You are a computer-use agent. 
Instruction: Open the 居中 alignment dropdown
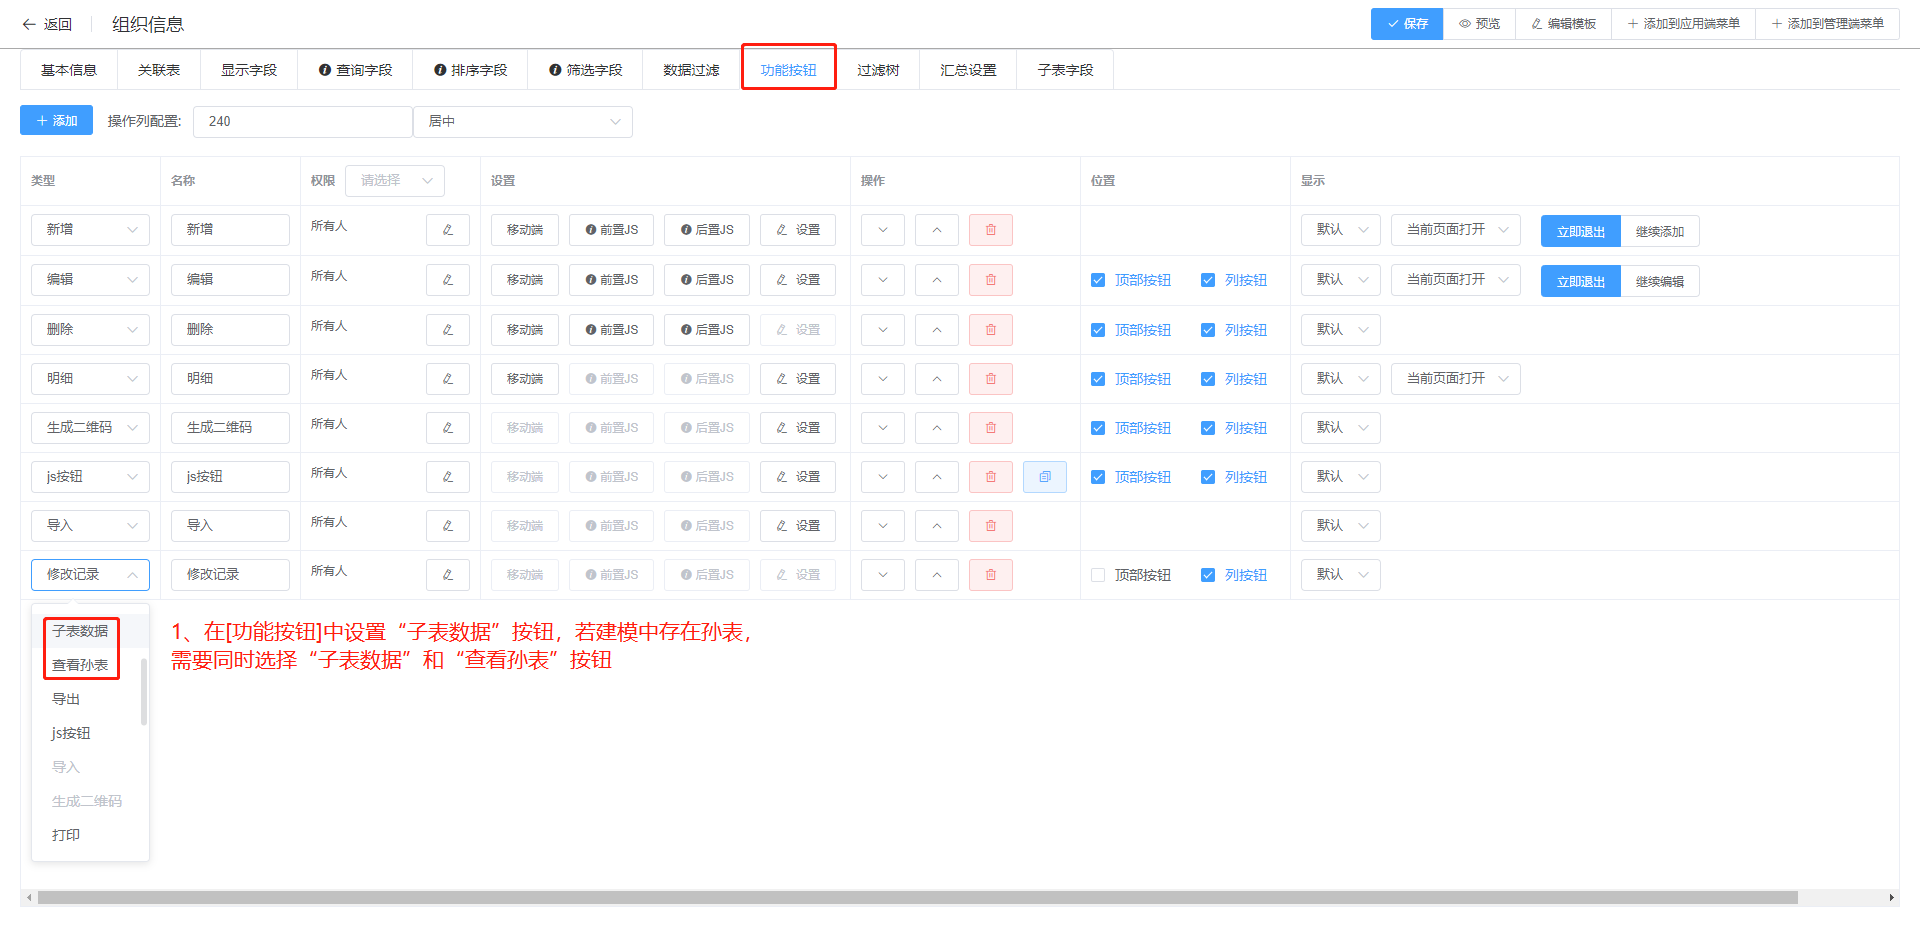(x=523, y=122)
